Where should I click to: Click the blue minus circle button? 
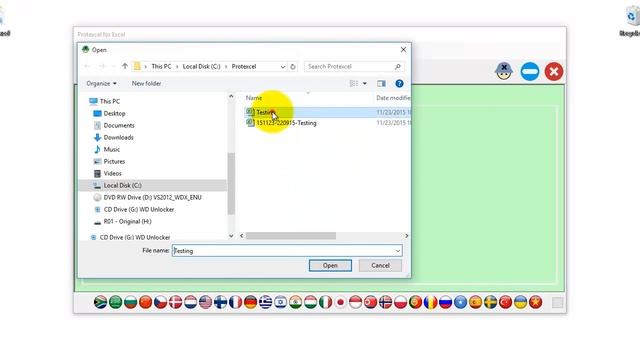[x=530, y=71]
